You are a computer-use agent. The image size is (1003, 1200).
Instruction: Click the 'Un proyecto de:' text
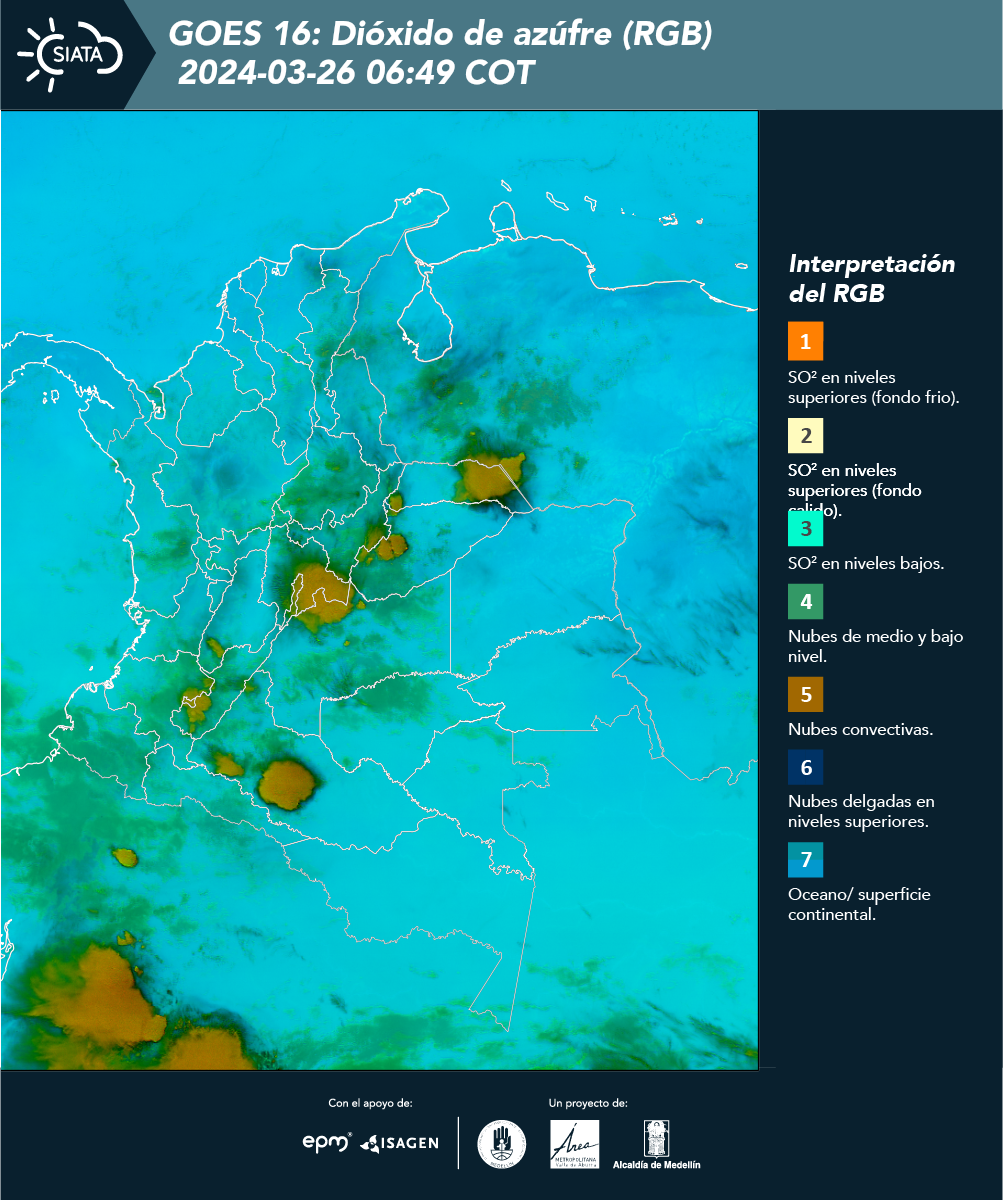[x=588, y=1103]
